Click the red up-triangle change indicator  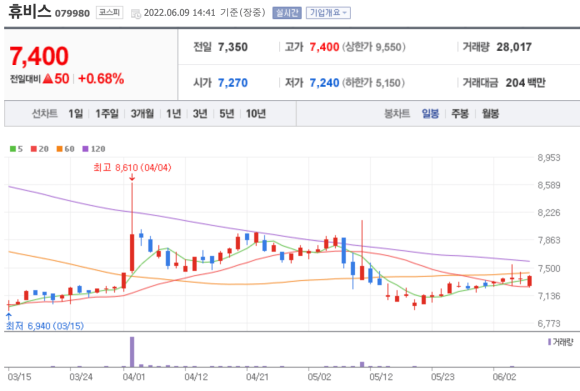point(48,78)
